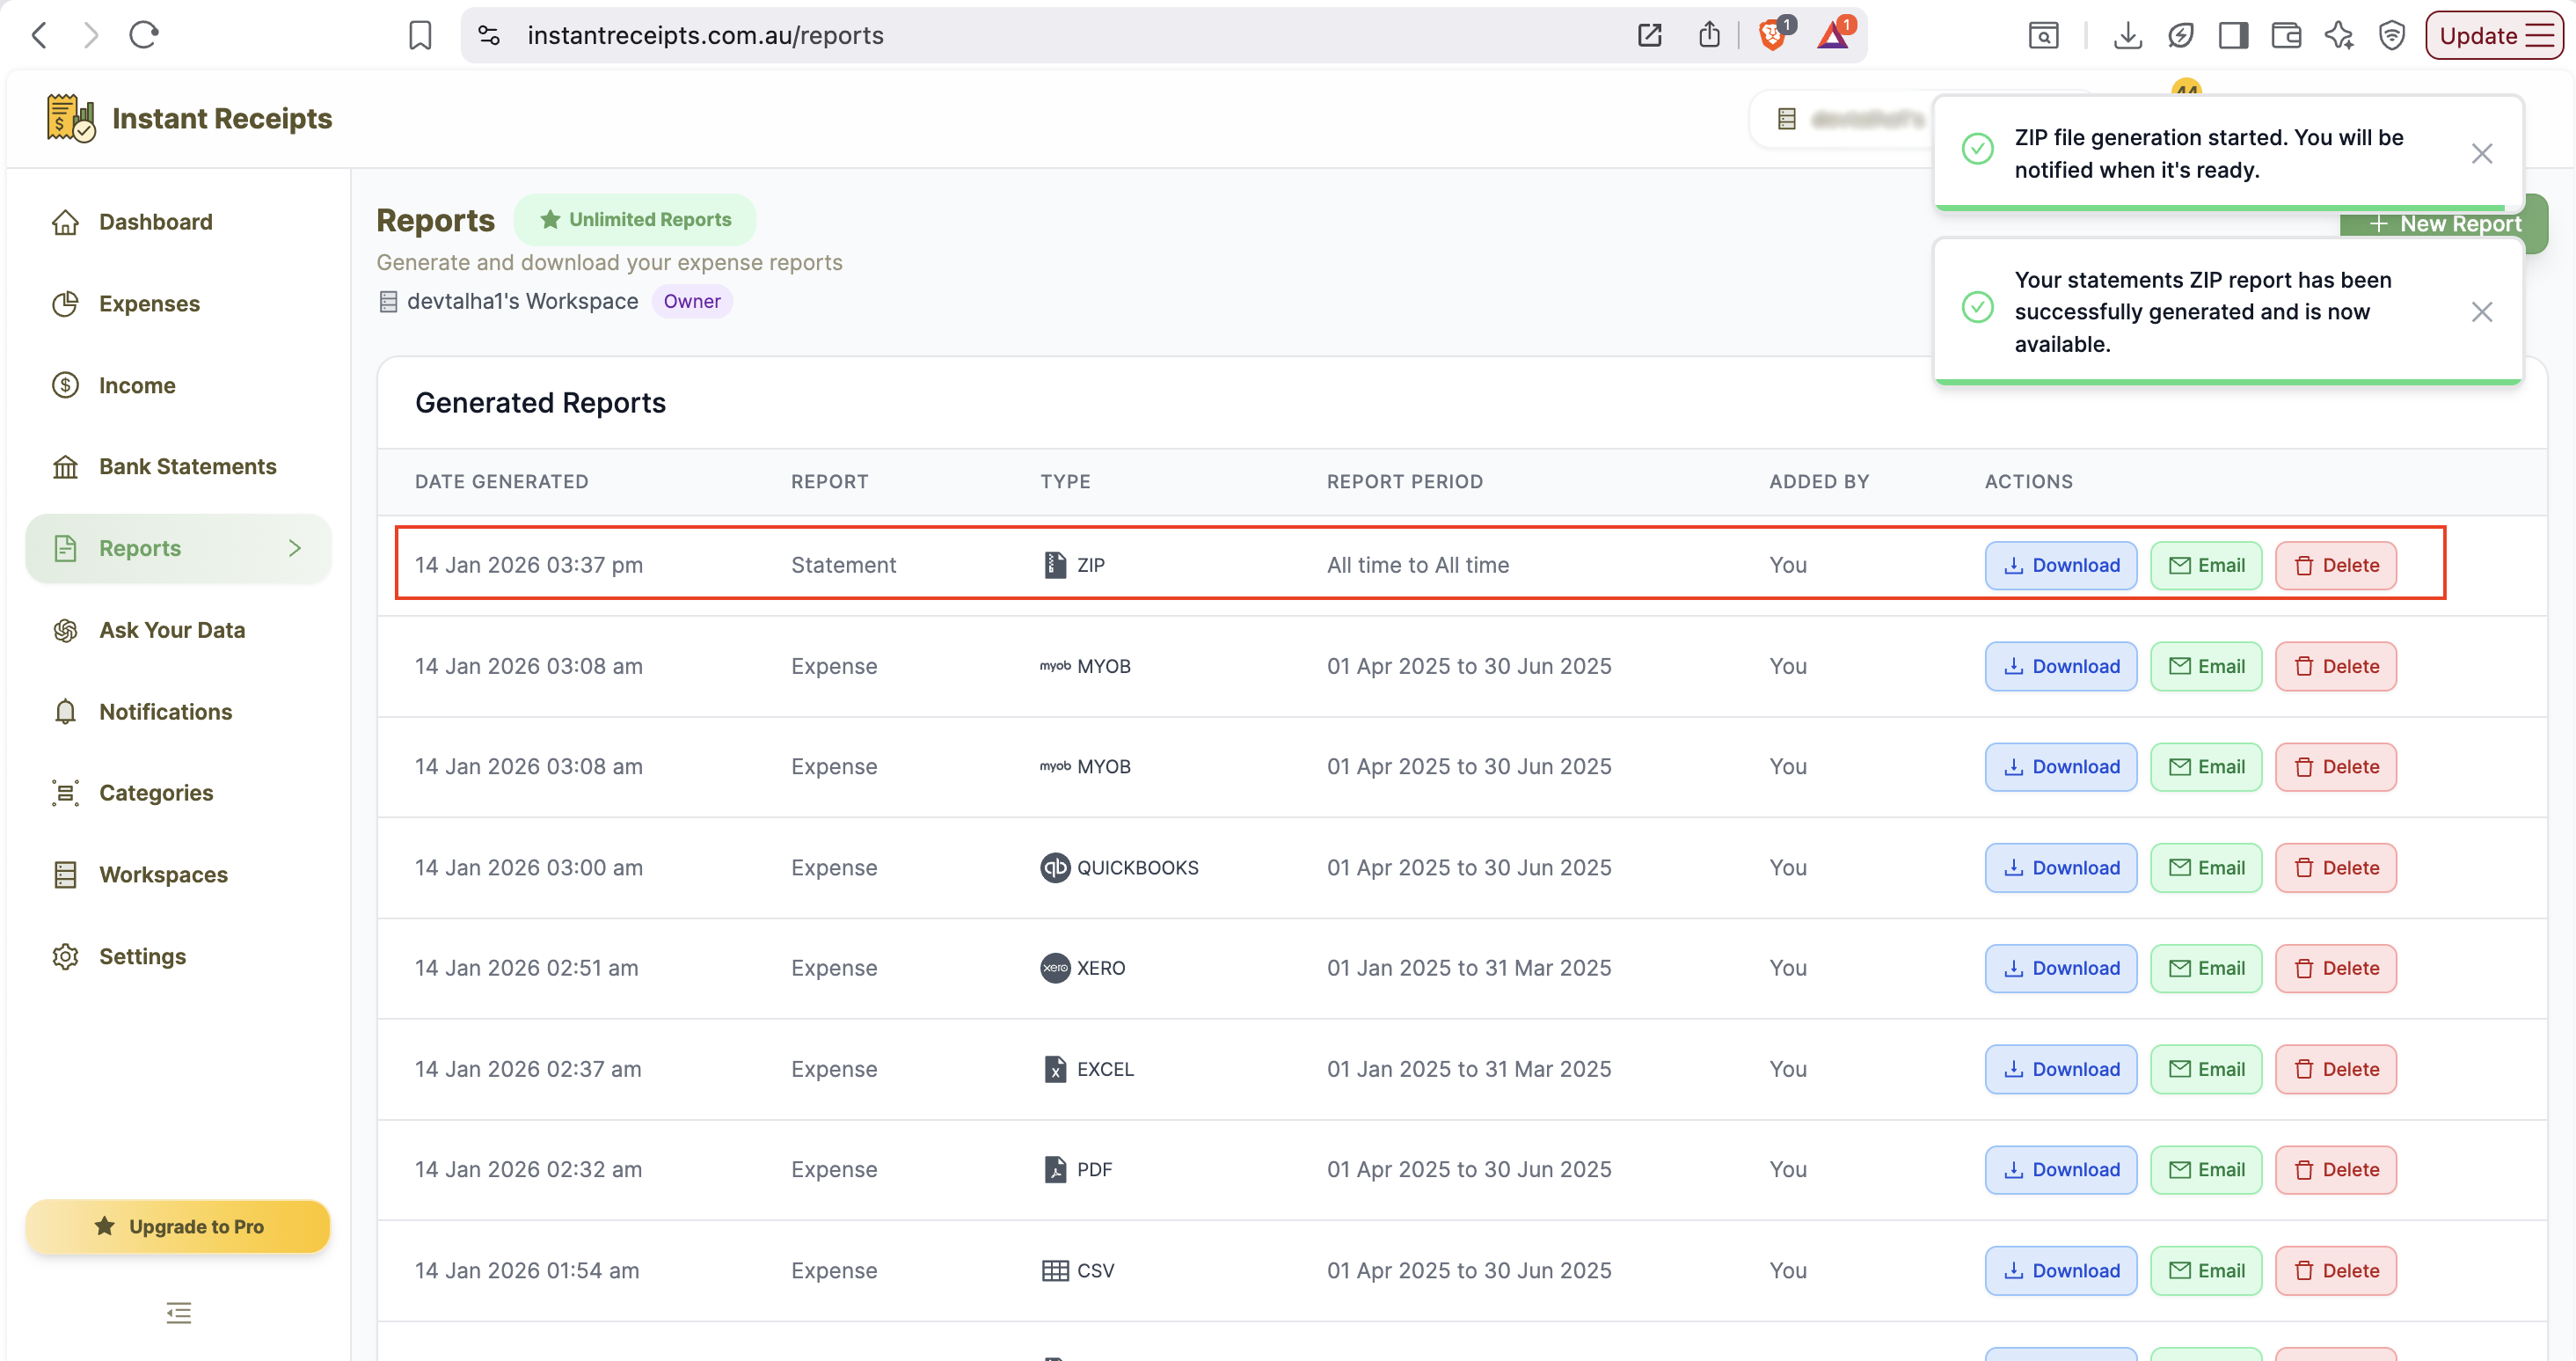The height and width of the screenshot is (1361, 2576).
Task: Email the QUICKBOOKS expense report
Action: pyautogui.click(x=2206, y=868)
